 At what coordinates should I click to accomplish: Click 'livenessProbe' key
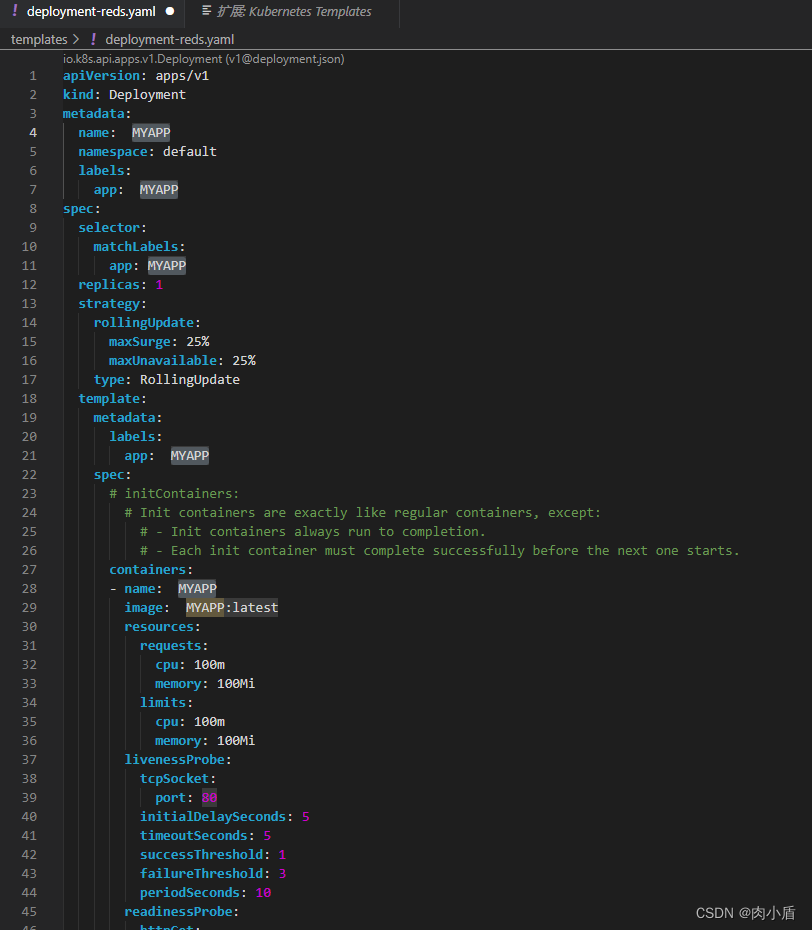[x=174, y=759]
